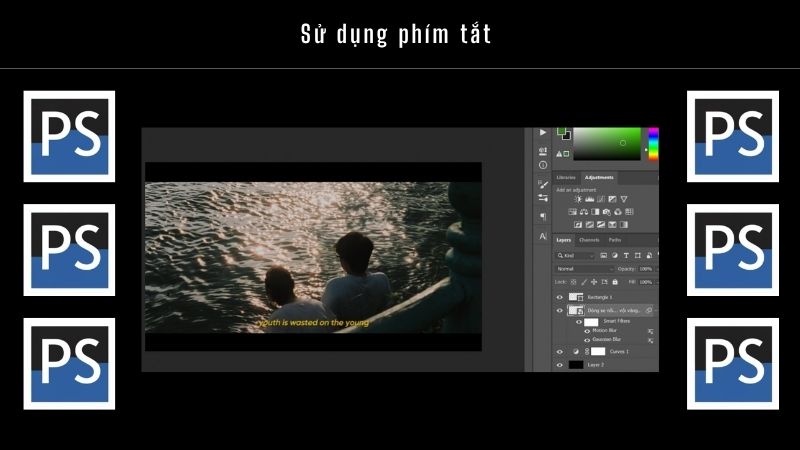Filter layers by adjustment layers icon

coord(615,255)
